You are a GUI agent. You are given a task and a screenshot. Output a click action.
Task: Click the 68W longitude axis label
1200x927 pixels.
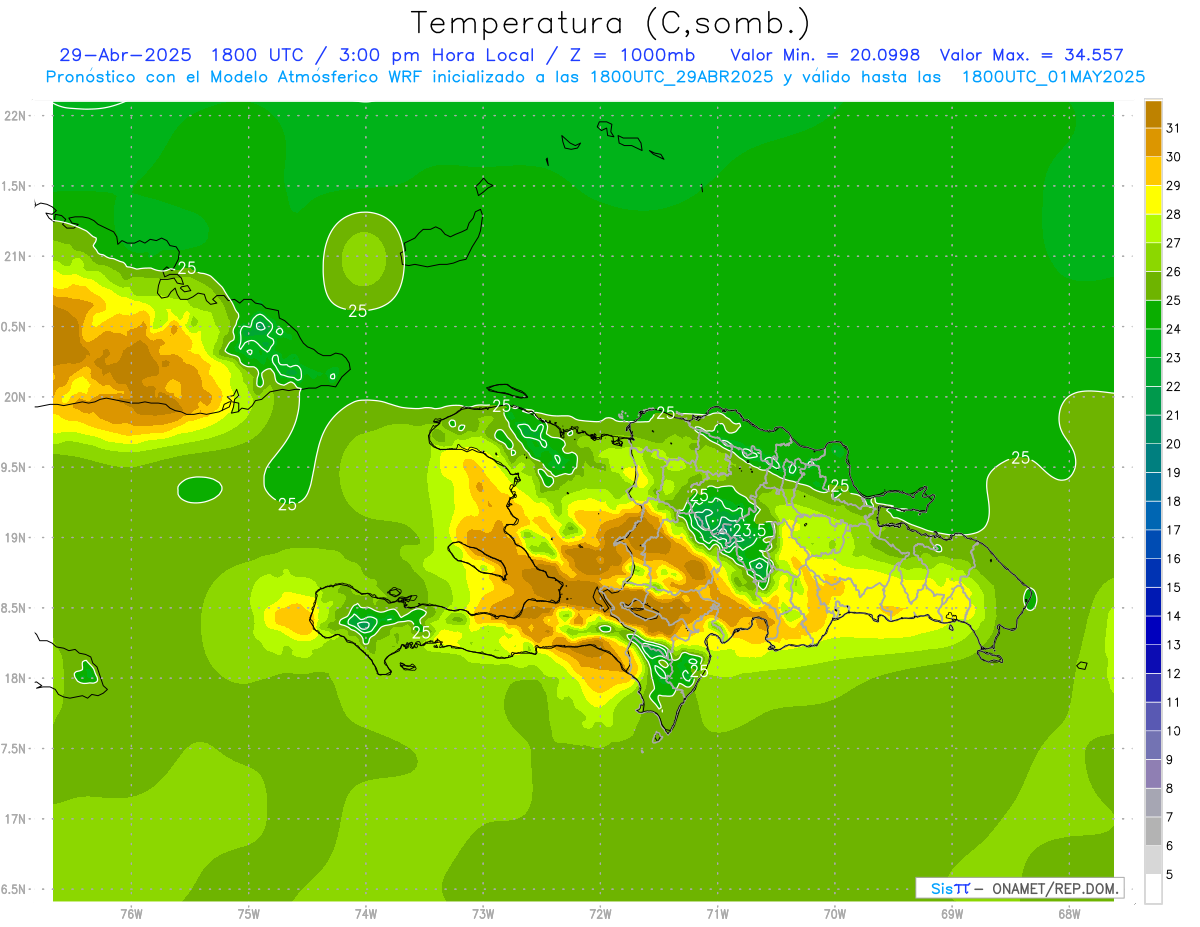1069,914
